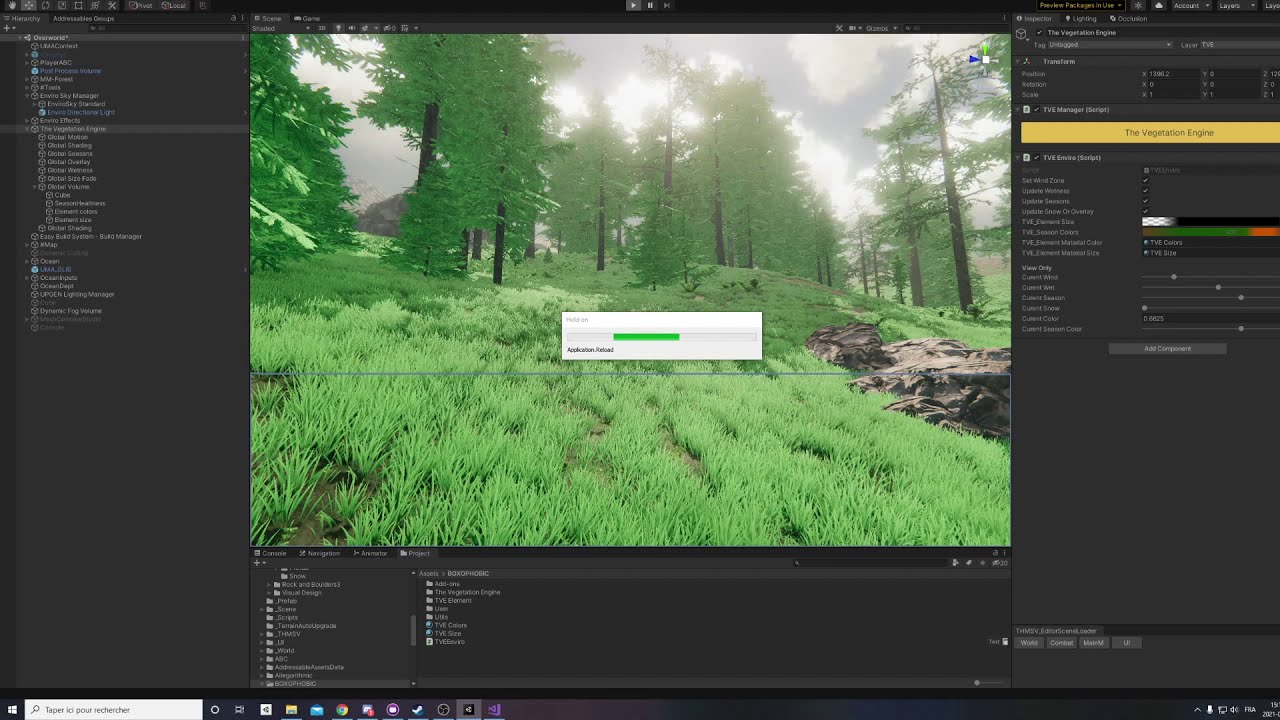Uncheck Set Wind Zone checkbox
Screen dimensions: 1280x720
(1146, 180)
